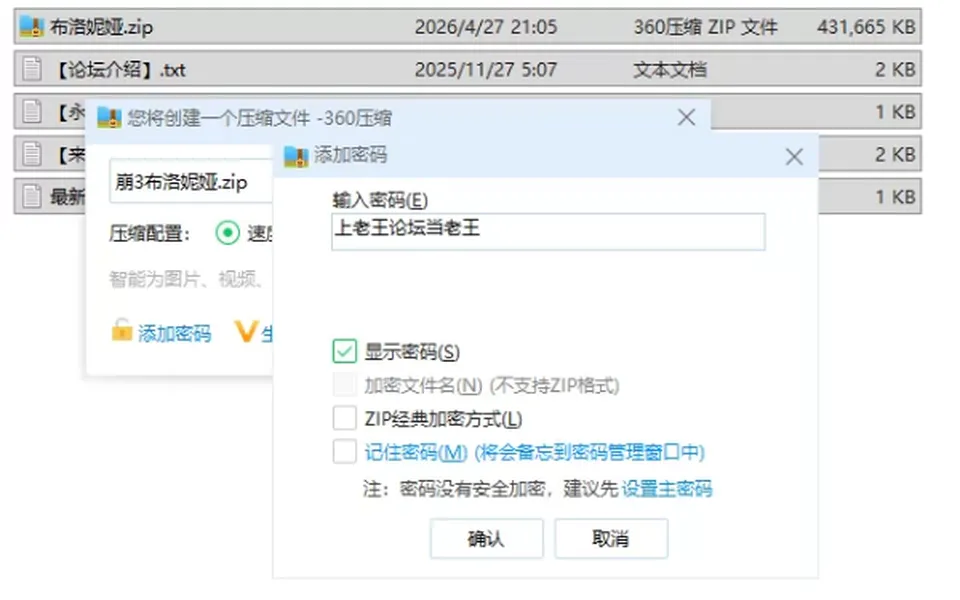Enable the ZIP经典加密方式(L) checkbox
Image resolution: width=960 pixels, height=600 pixels.
pyautogui.click(x=344, y=418)
